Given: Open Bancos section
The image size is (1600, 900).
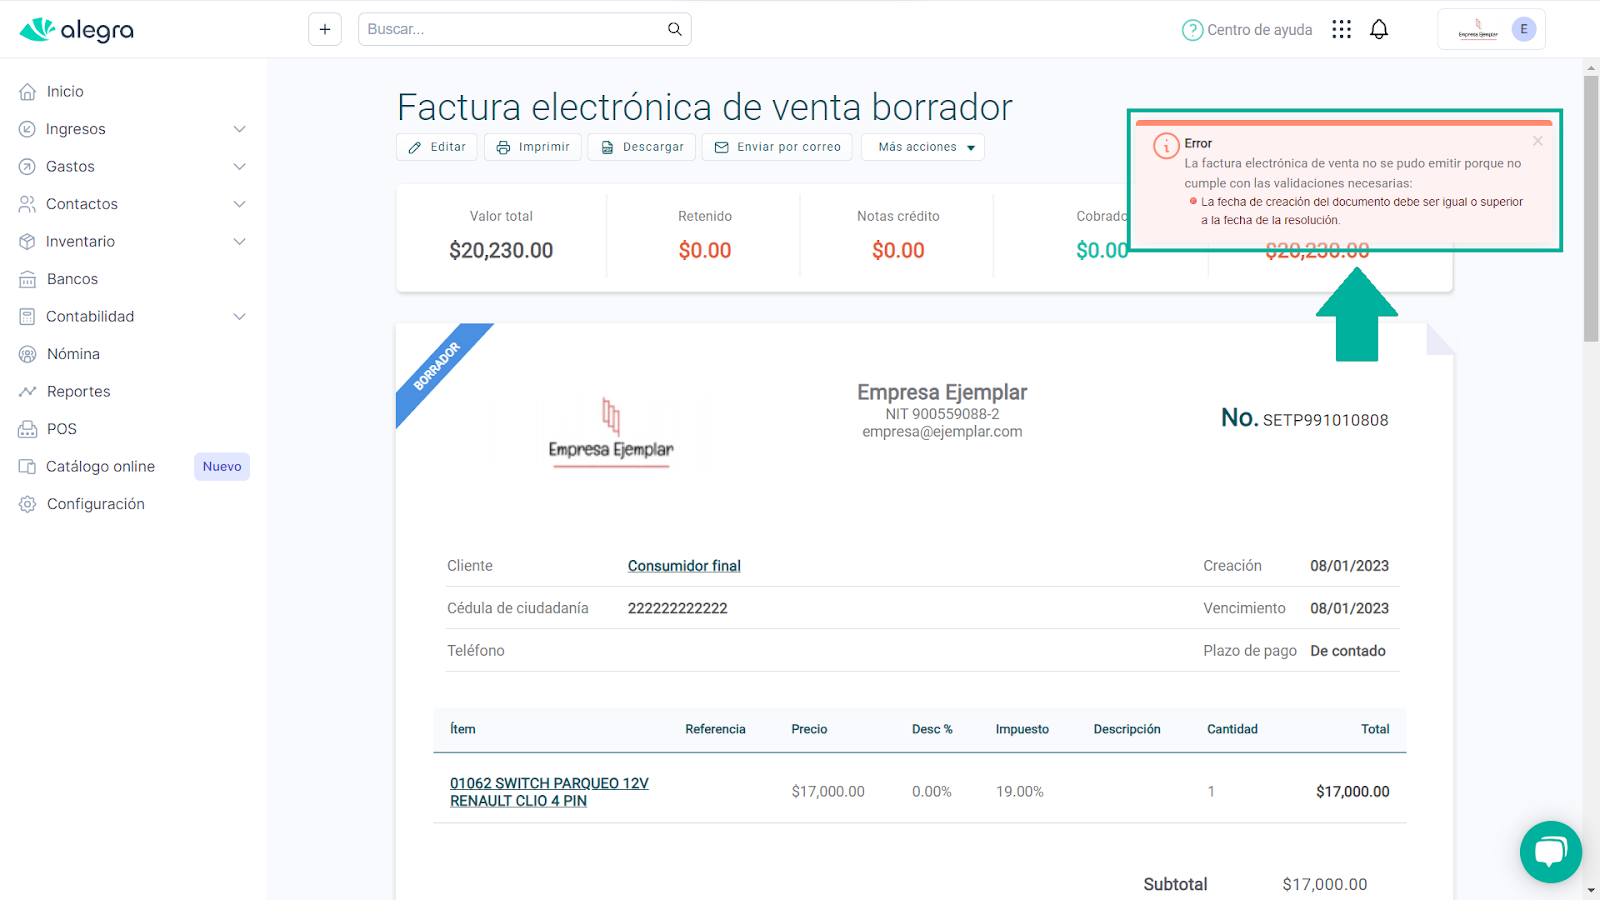Looking at the screenshot, I should (72, 279).
